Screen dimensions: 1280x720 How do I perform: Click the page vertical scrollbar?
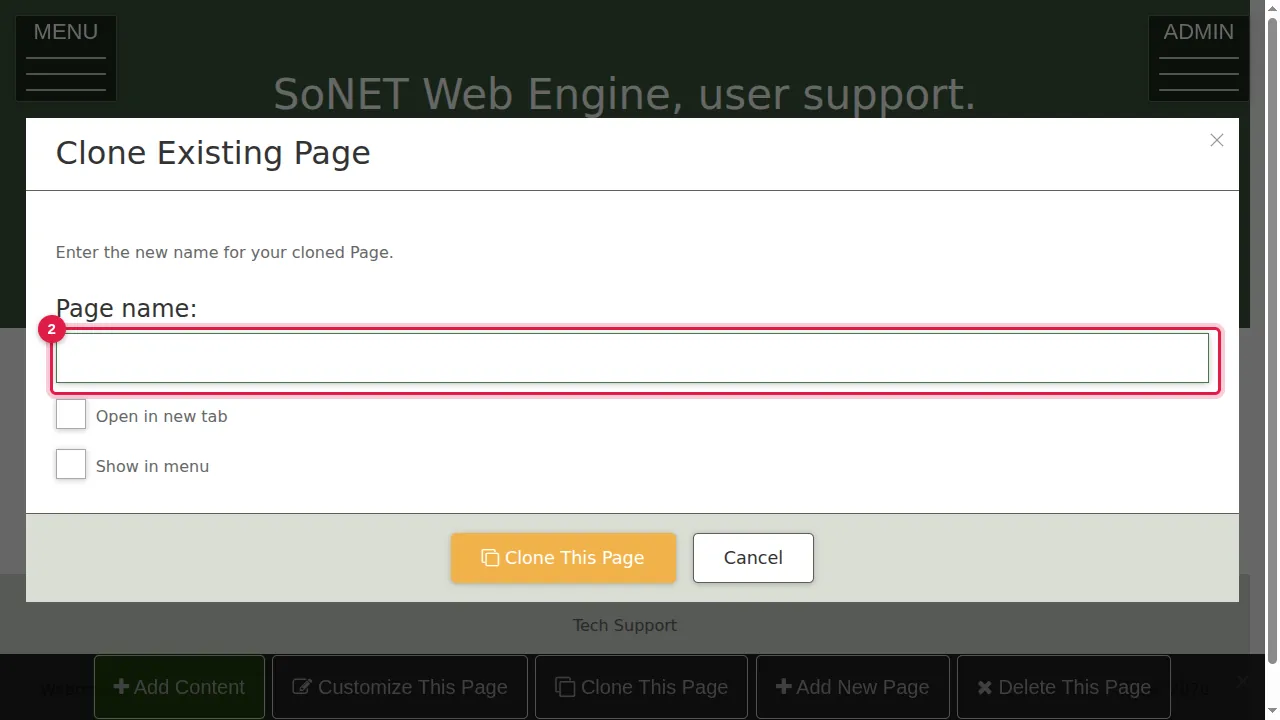pyautogui.click(x=1271, y=340)
